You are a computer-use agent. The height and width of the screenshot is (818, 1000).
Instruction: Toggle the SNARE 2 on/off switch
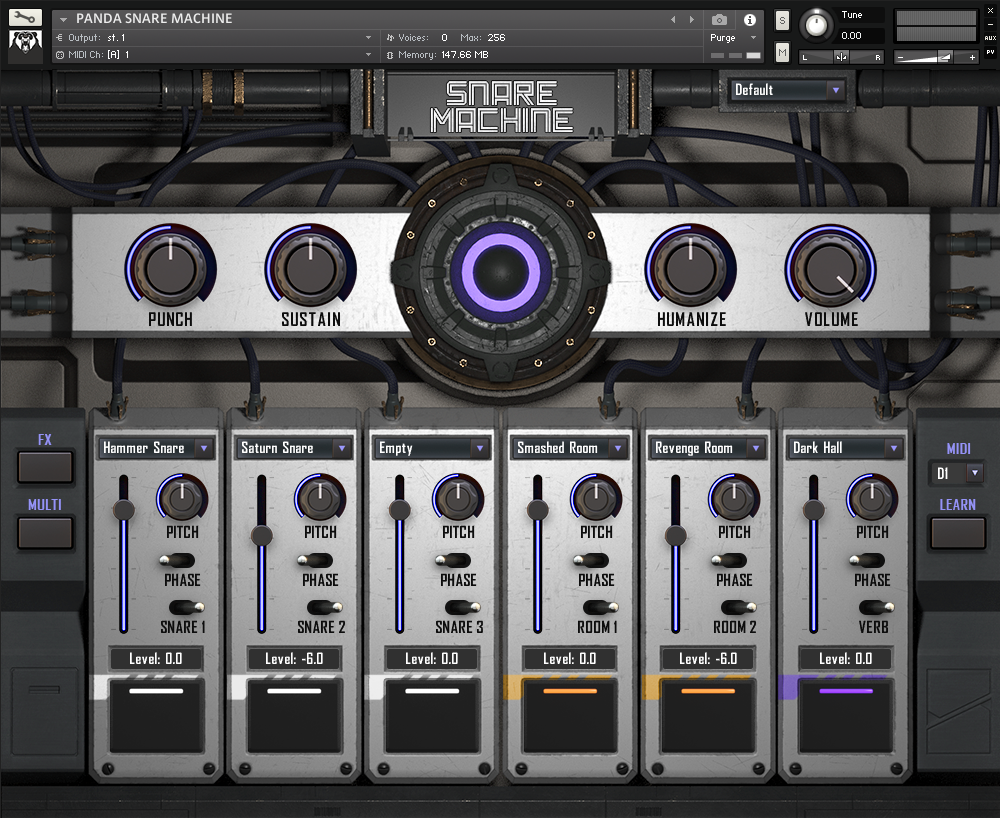[325, 607]
